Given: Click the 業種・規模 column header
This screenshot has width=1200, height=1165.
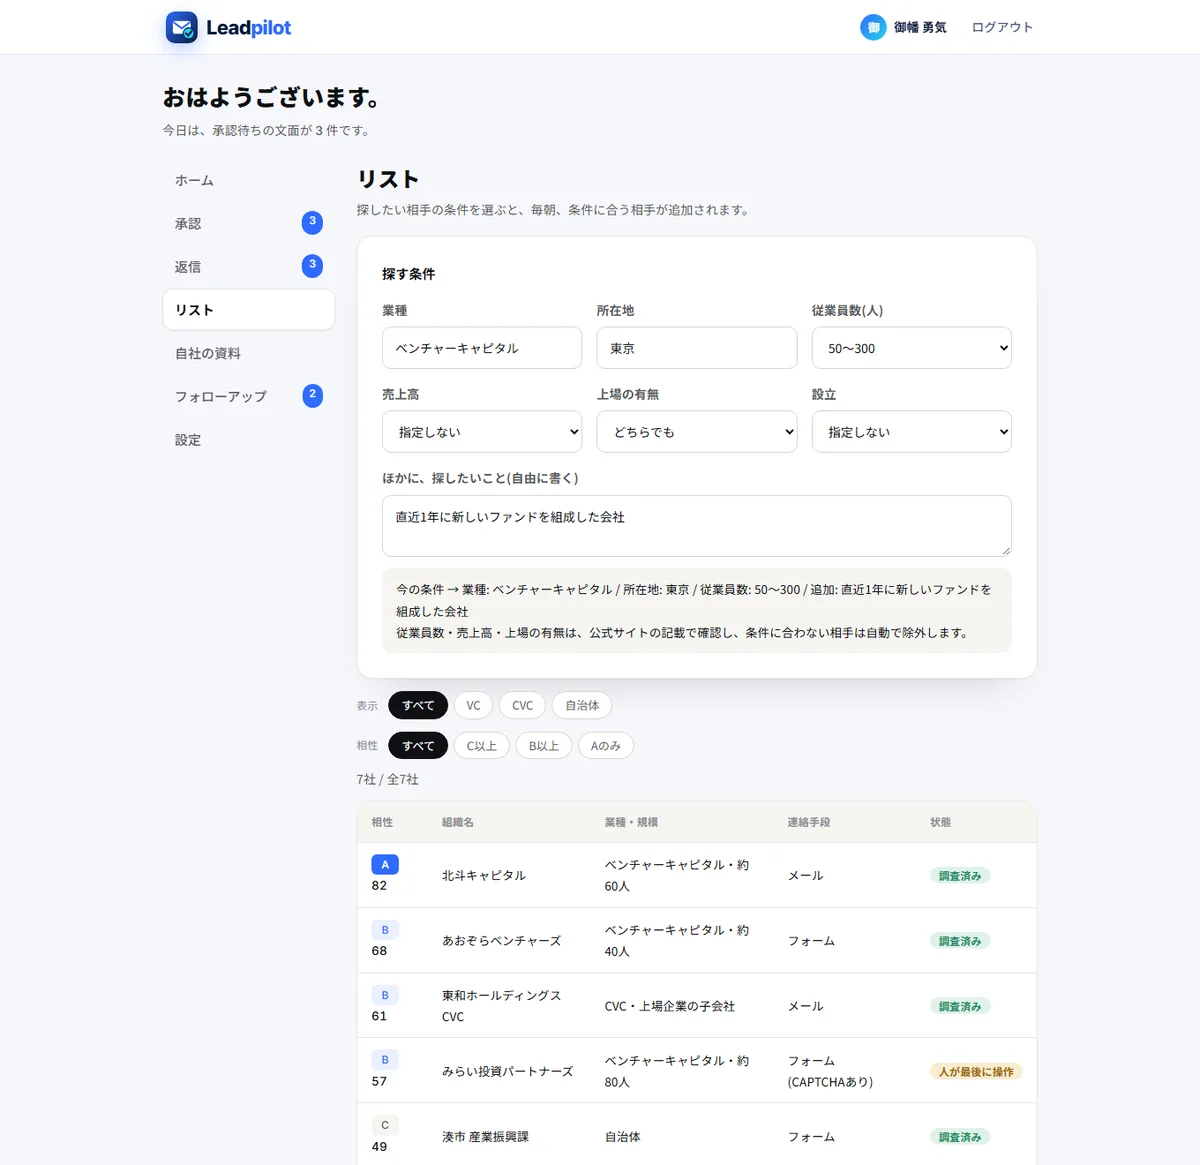Looking at the screenshot, I should (631, 822).
